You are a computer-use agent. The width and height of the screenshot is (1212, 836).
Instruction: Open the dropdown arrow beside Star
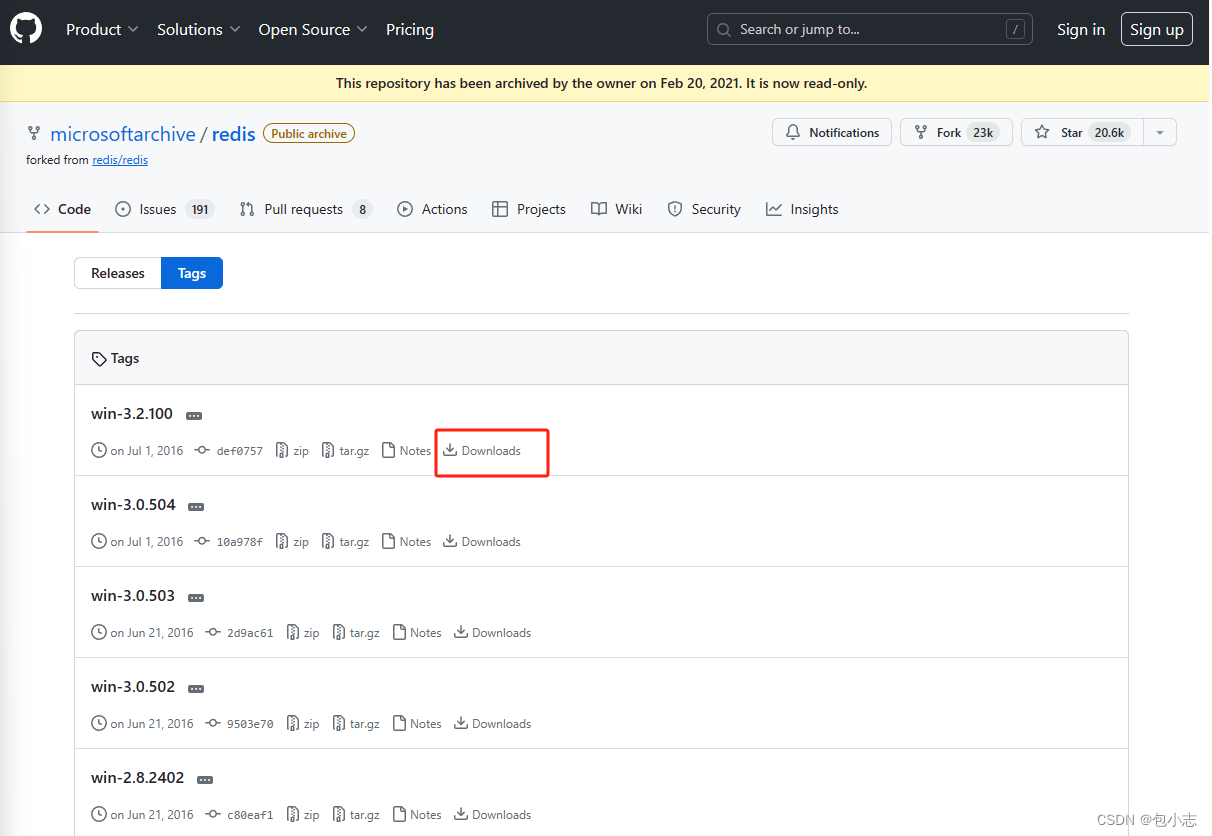(x=1160, y=133)
